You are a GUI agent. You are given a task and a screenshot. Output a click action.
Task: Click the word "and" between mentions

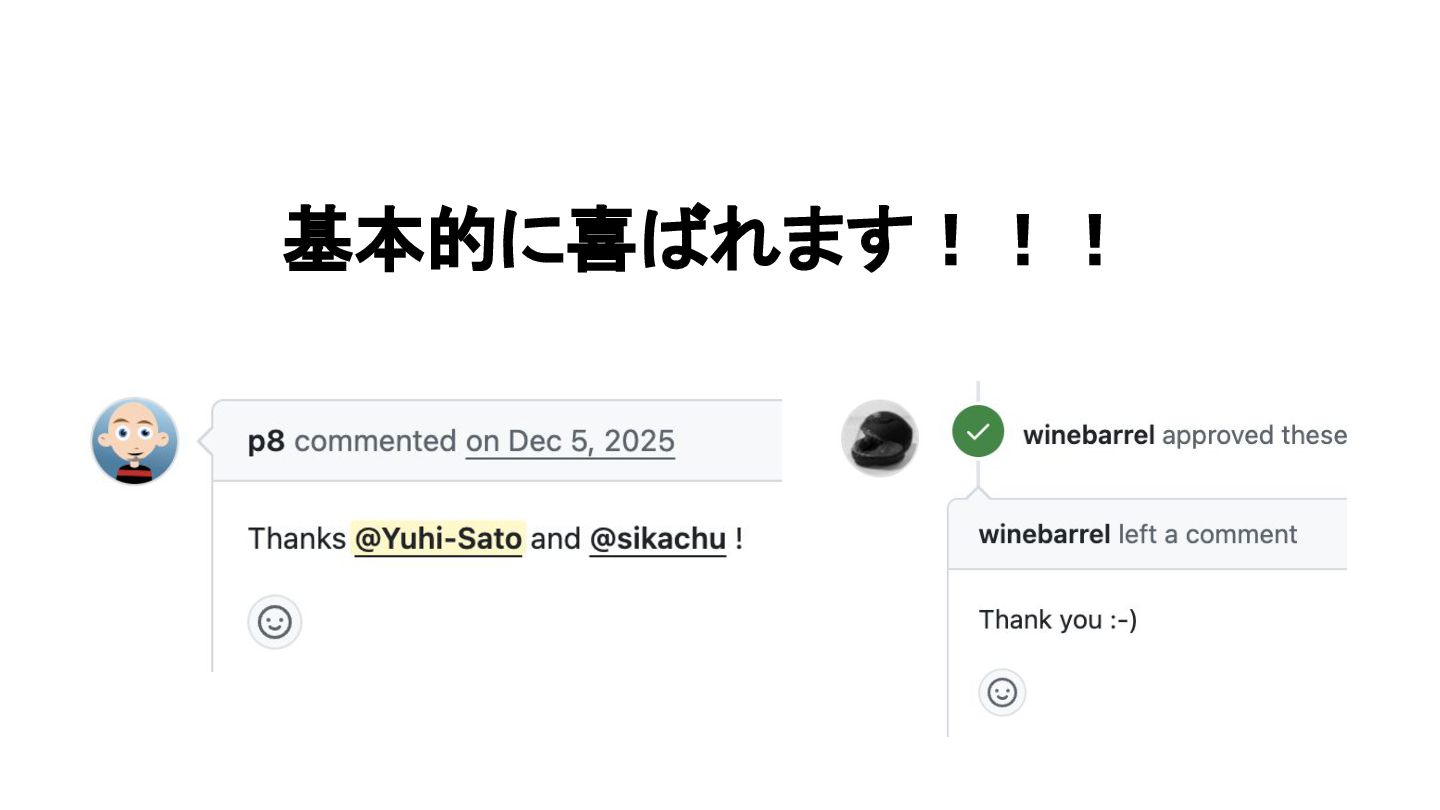point(556,539)
